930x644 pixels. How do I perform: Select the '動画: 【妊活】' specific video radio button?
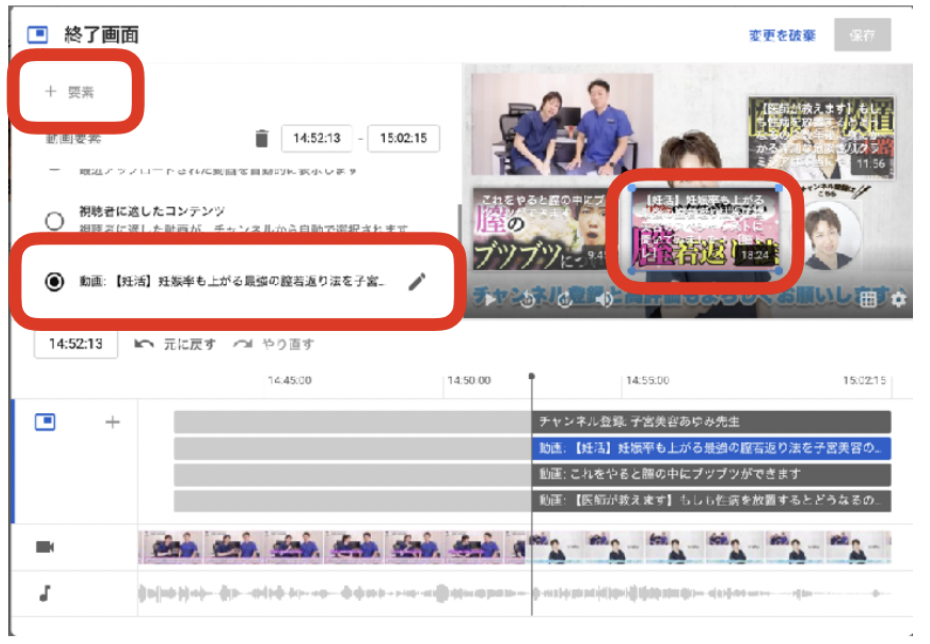point(54,281)
